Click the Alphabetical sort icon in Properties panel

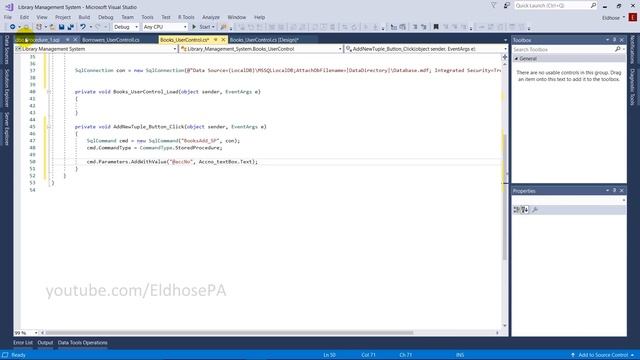pyautogui.click(x=525, y=210)
